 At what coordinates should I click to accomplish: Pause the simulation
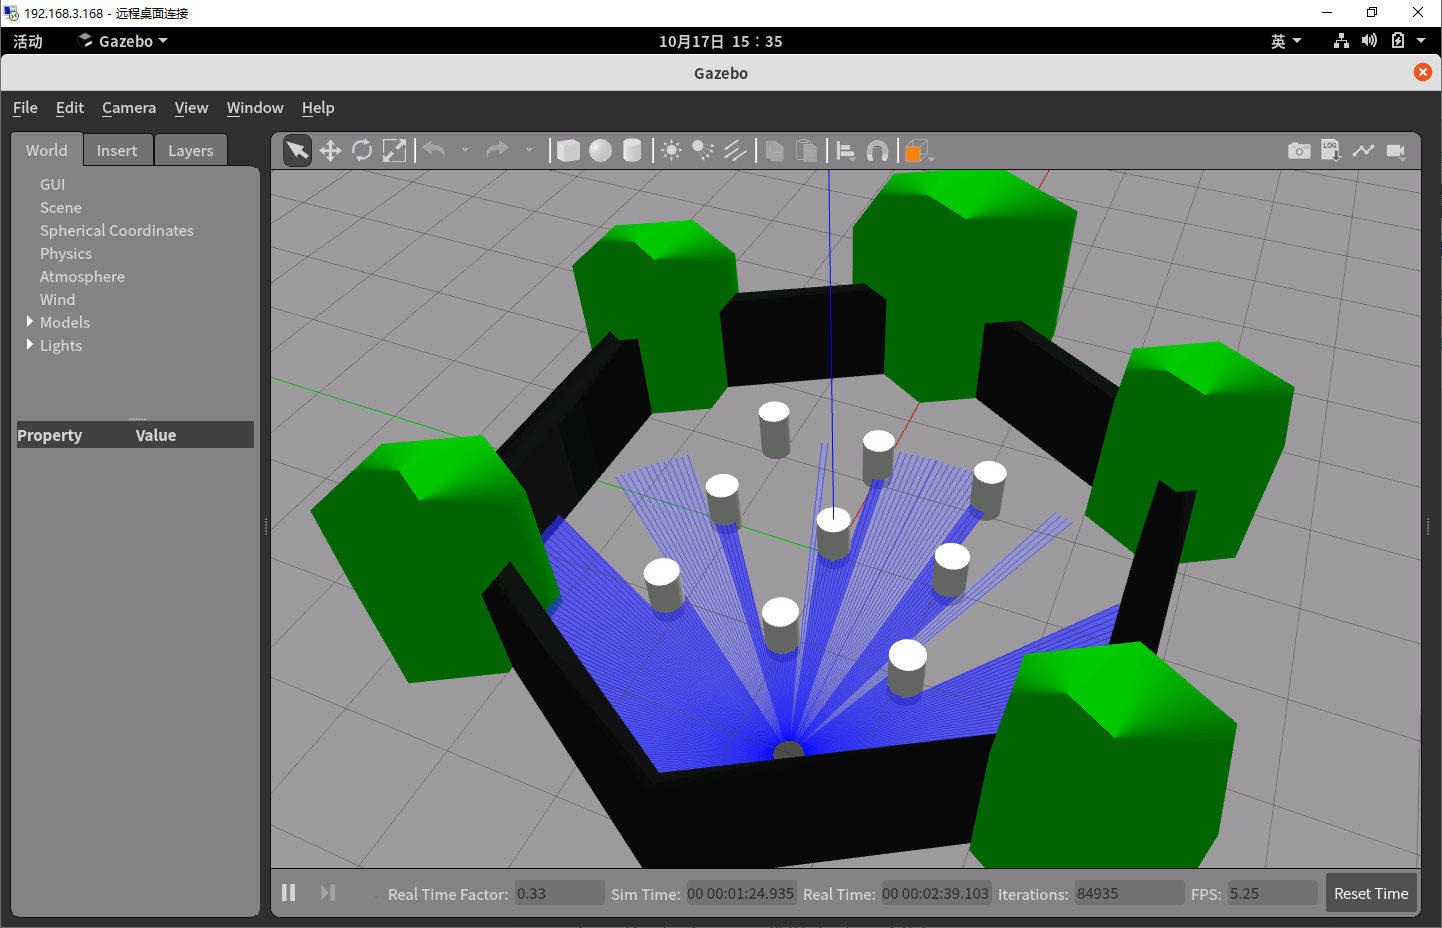[289, 892]
